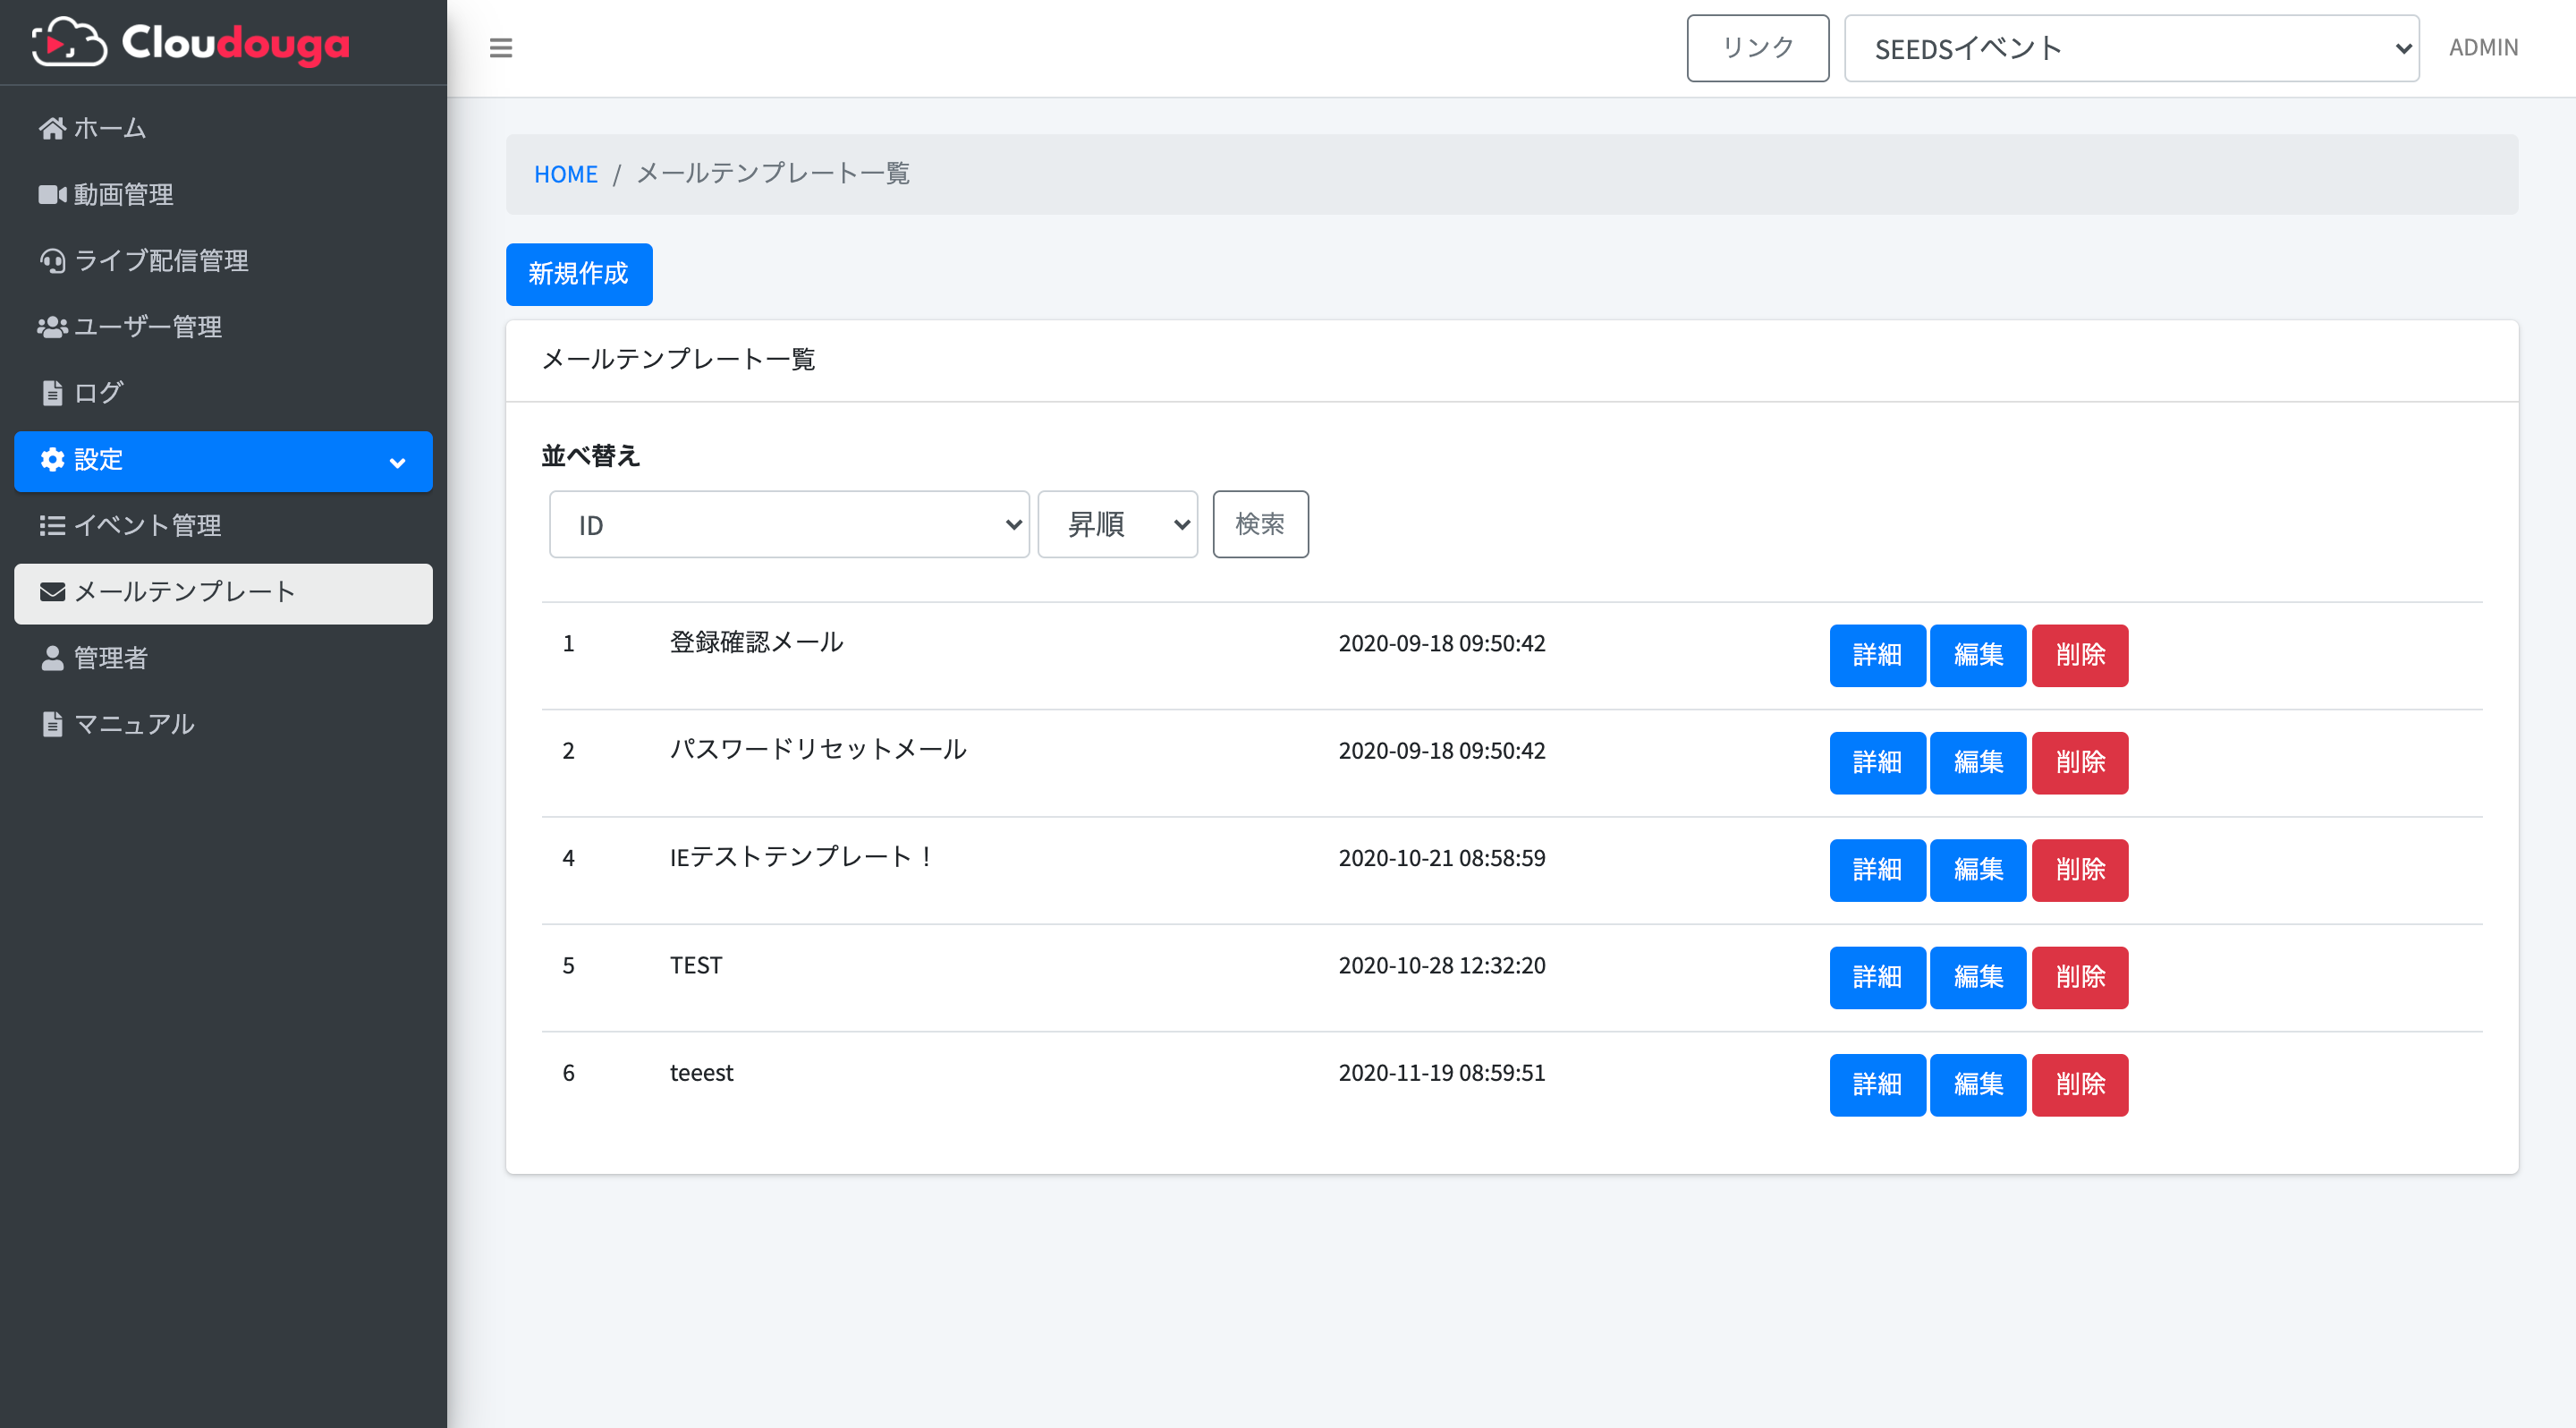The image size is (2576, 1428).
Task: Open the ID sort field dropdown
Action: pos(788,524)
